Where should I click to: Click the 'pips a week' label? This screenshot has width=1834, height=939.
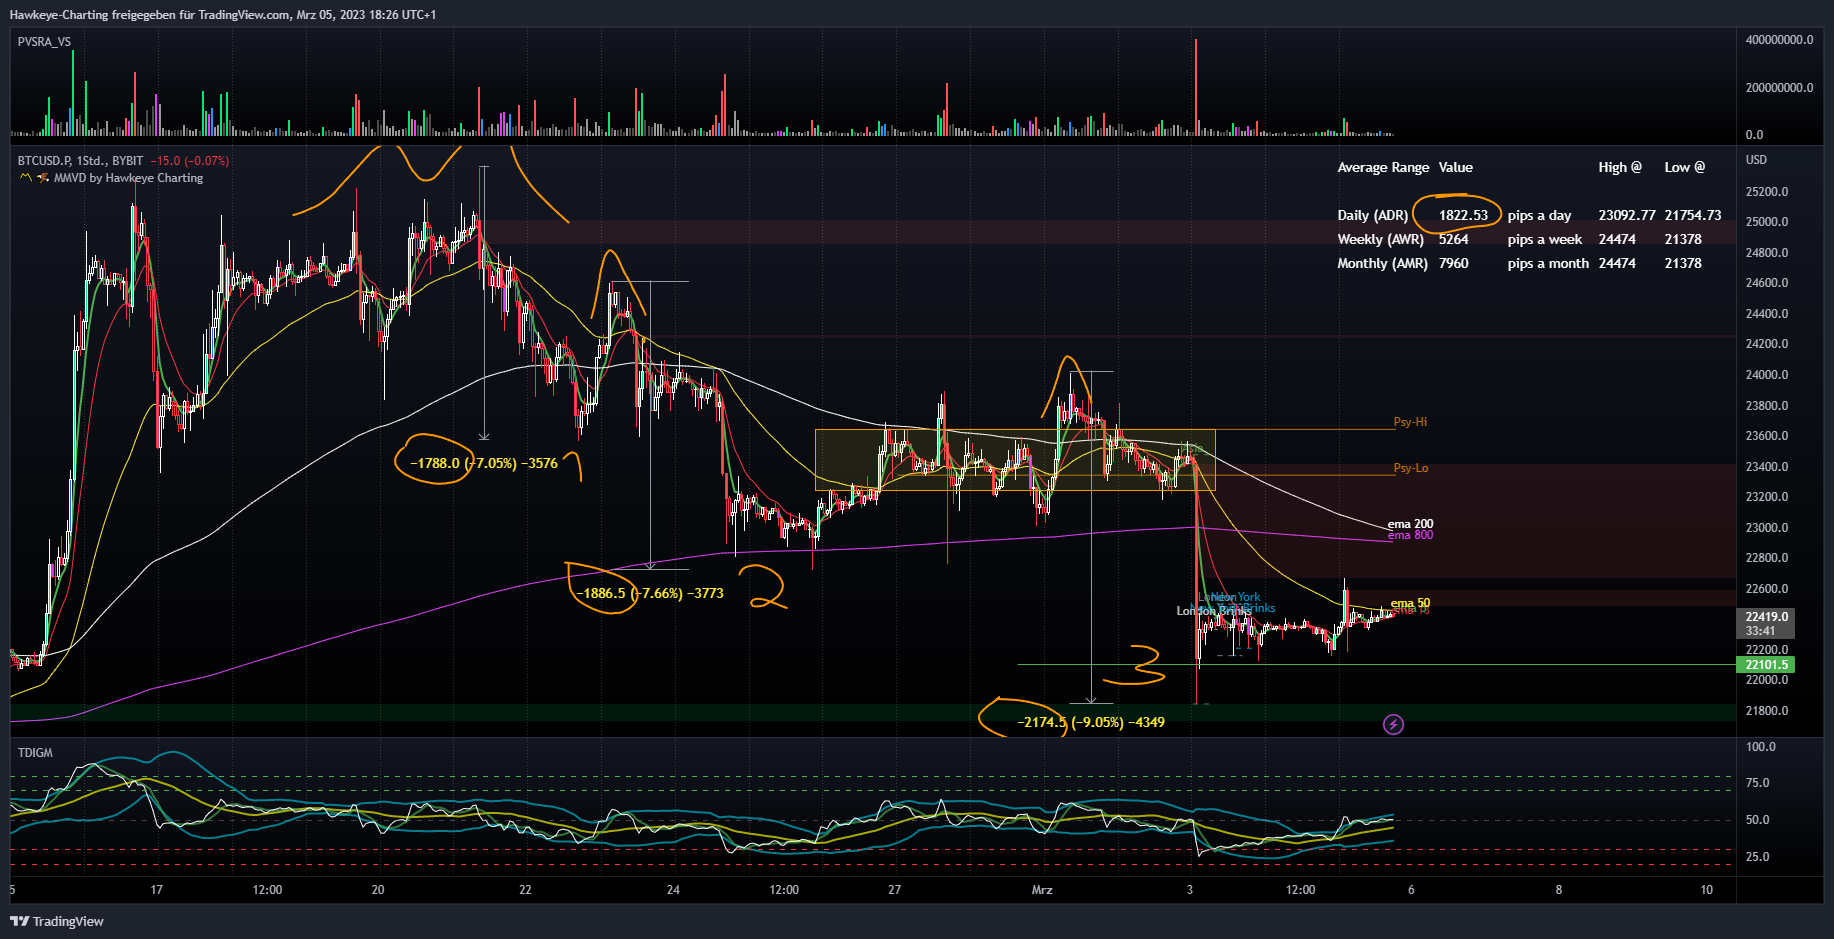pyautogui.click(x=1544, y=239)
